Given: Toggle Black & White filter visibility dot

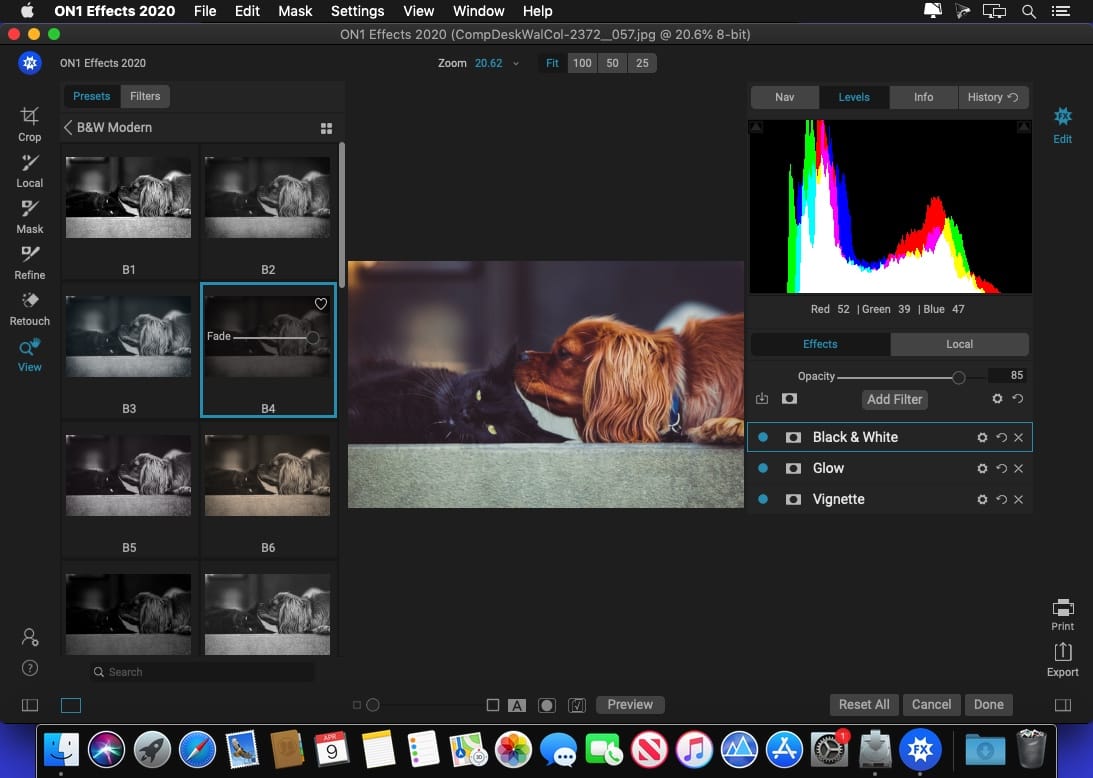Looking at the screenshot, I should (x=763, y=437).
